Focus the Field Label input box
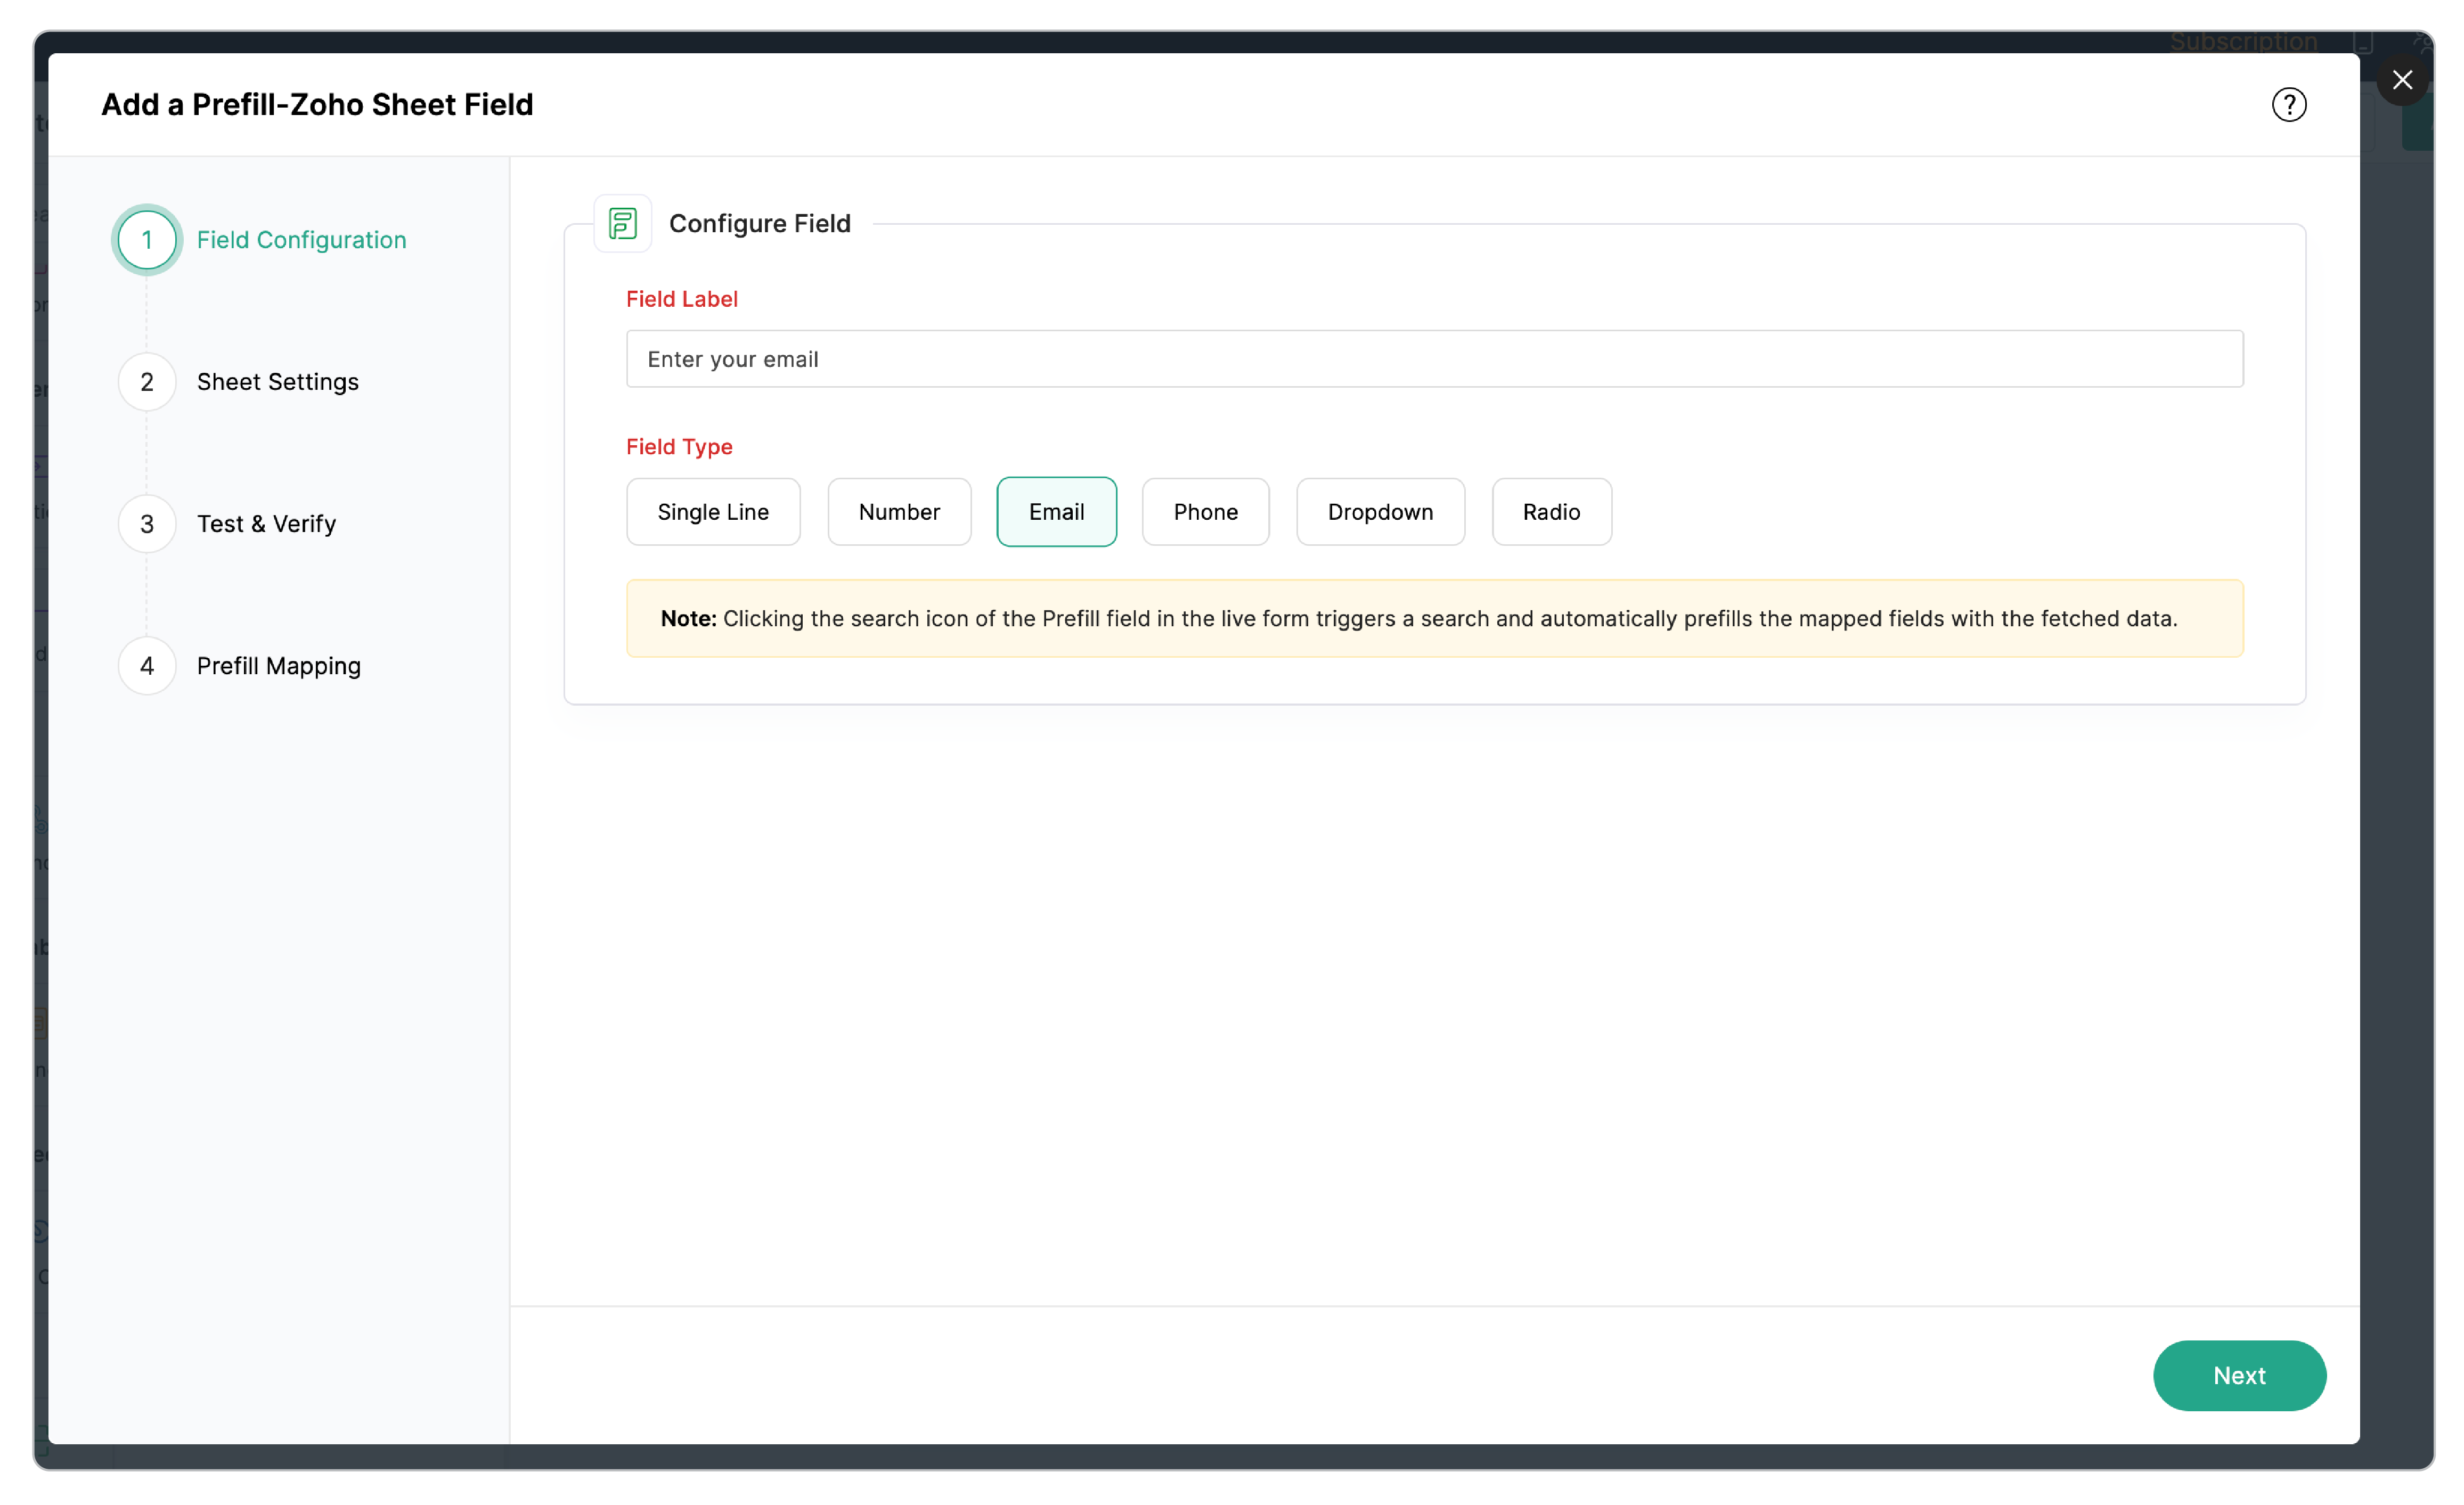 coord(1434,359)
